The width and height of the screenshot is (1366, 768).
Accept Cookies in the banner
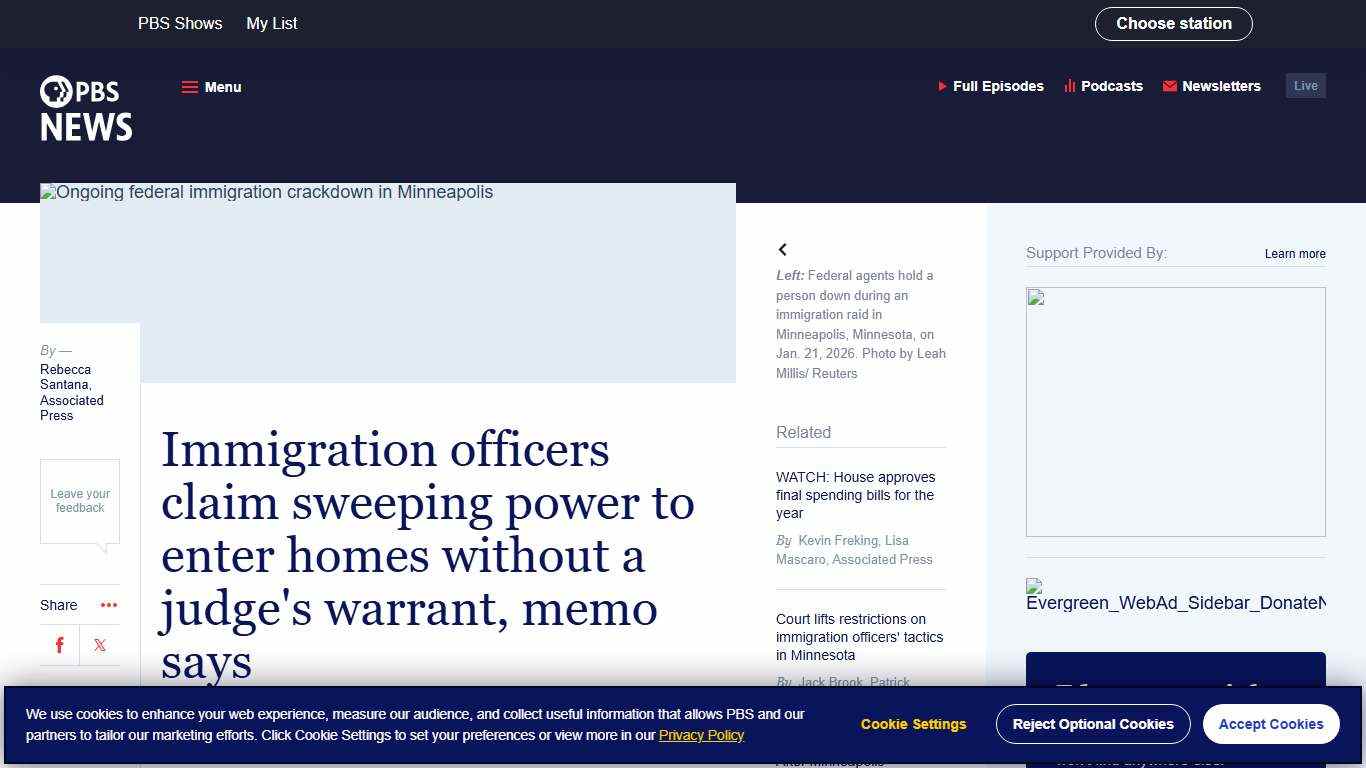pos(1271,724)
